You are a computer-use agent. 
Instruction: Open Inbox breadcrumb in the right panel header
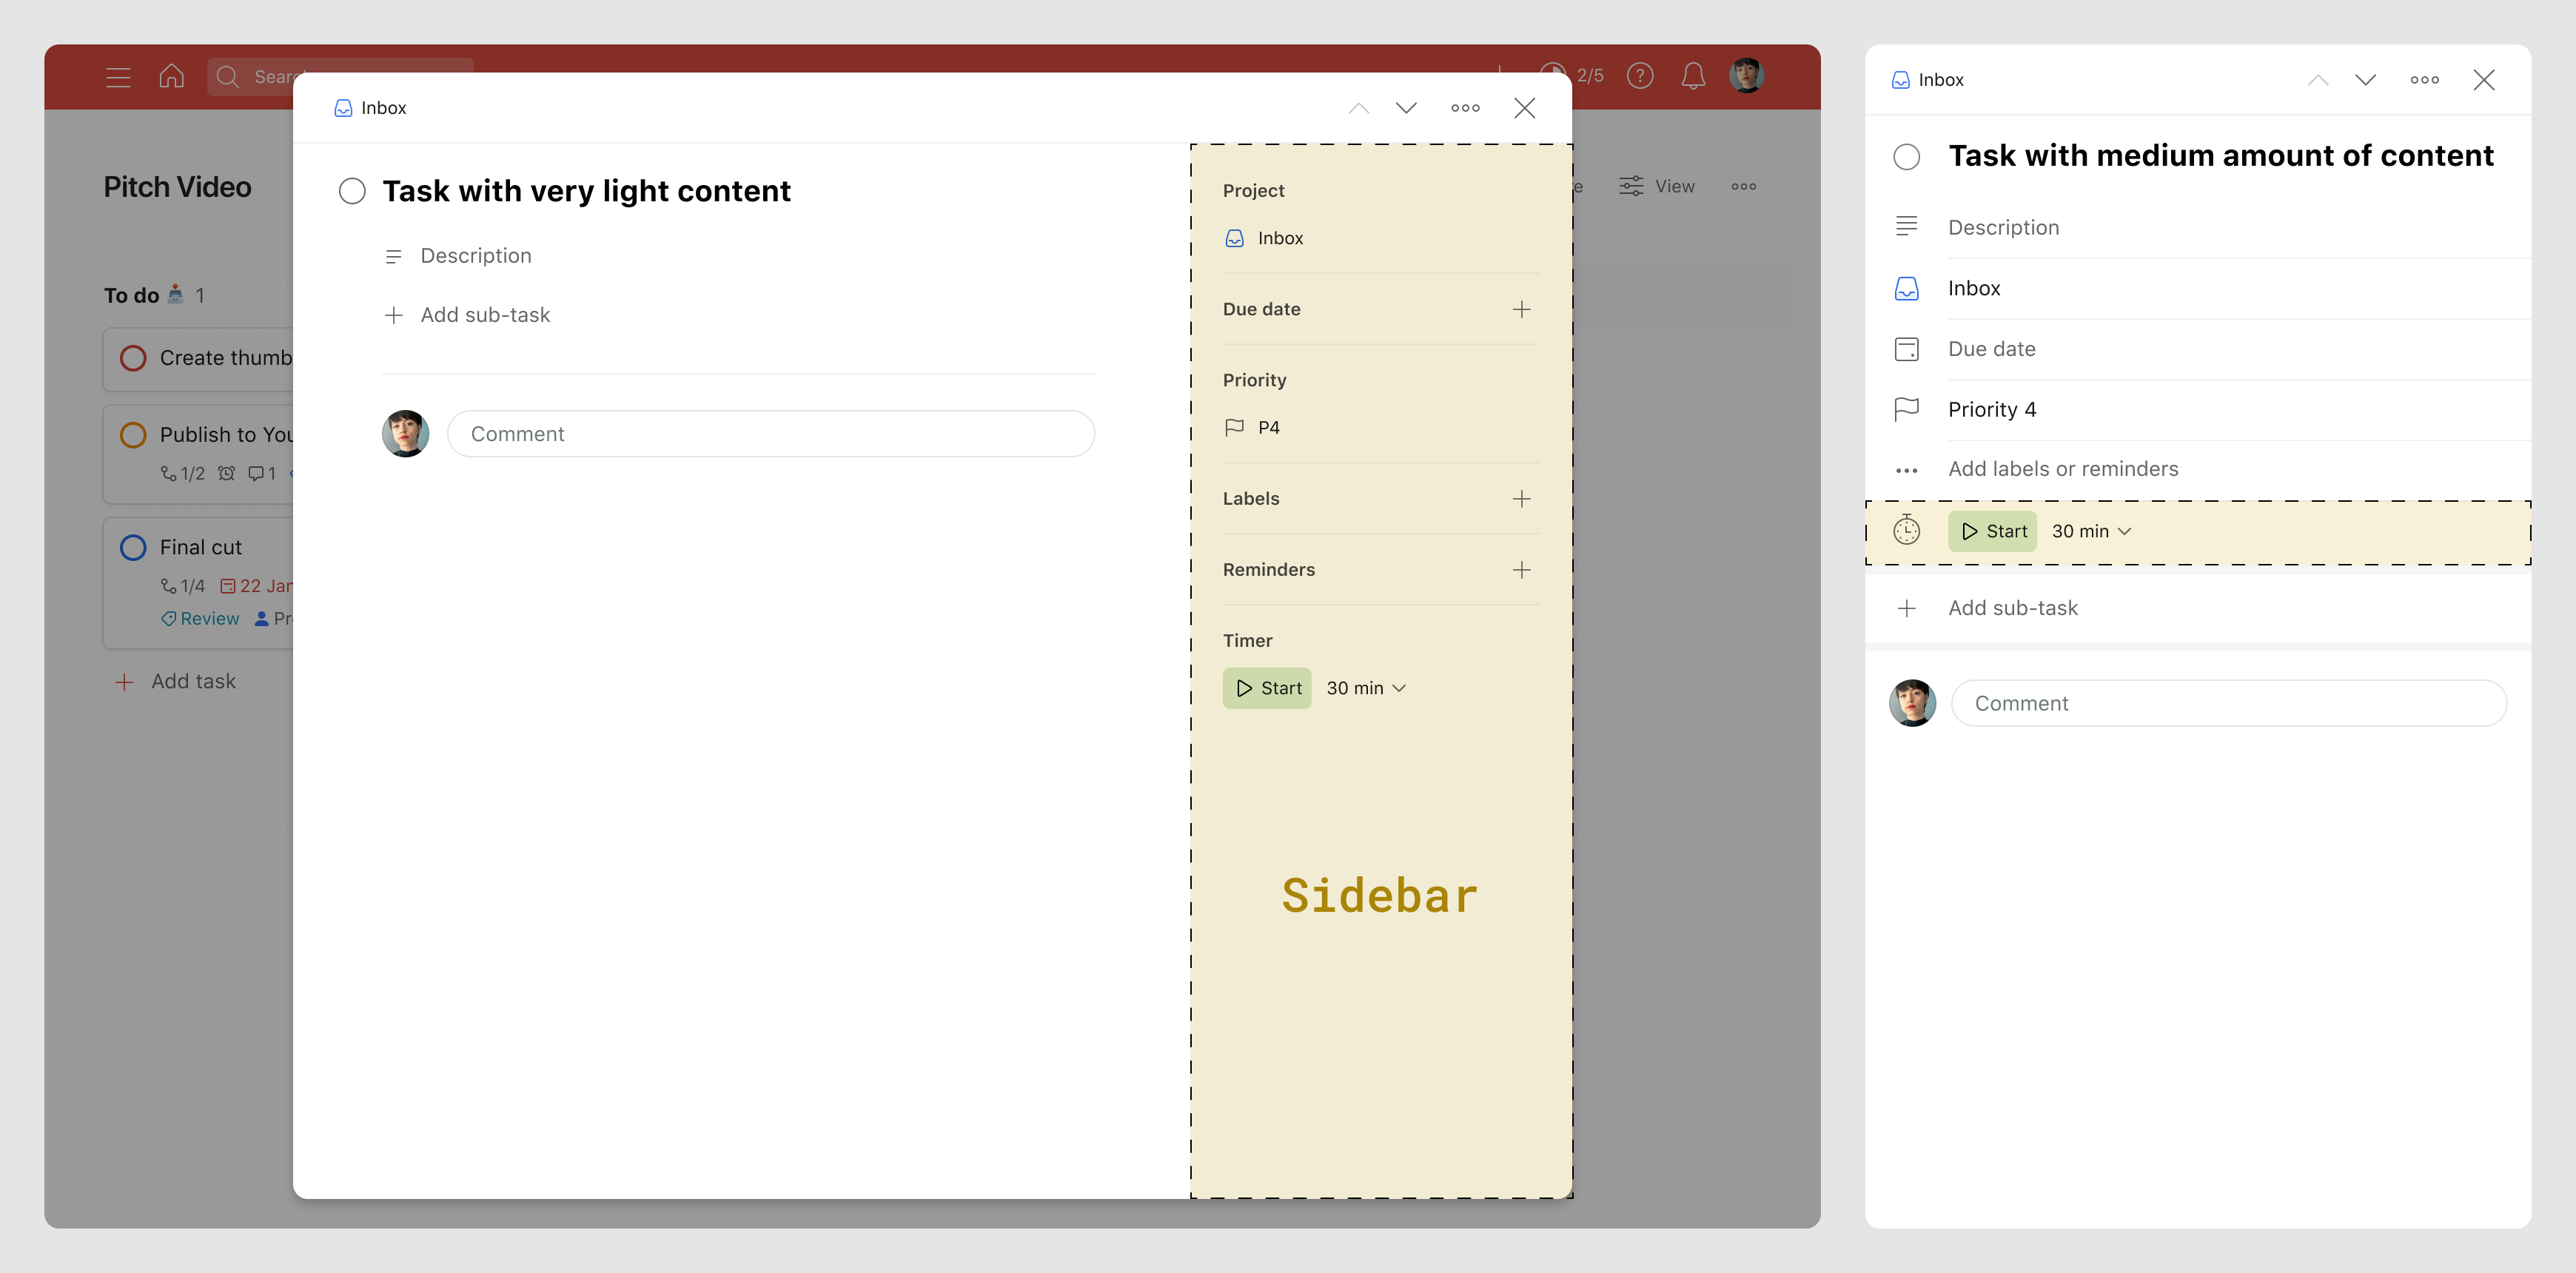pyautogui.click(x=1928, y=80)
